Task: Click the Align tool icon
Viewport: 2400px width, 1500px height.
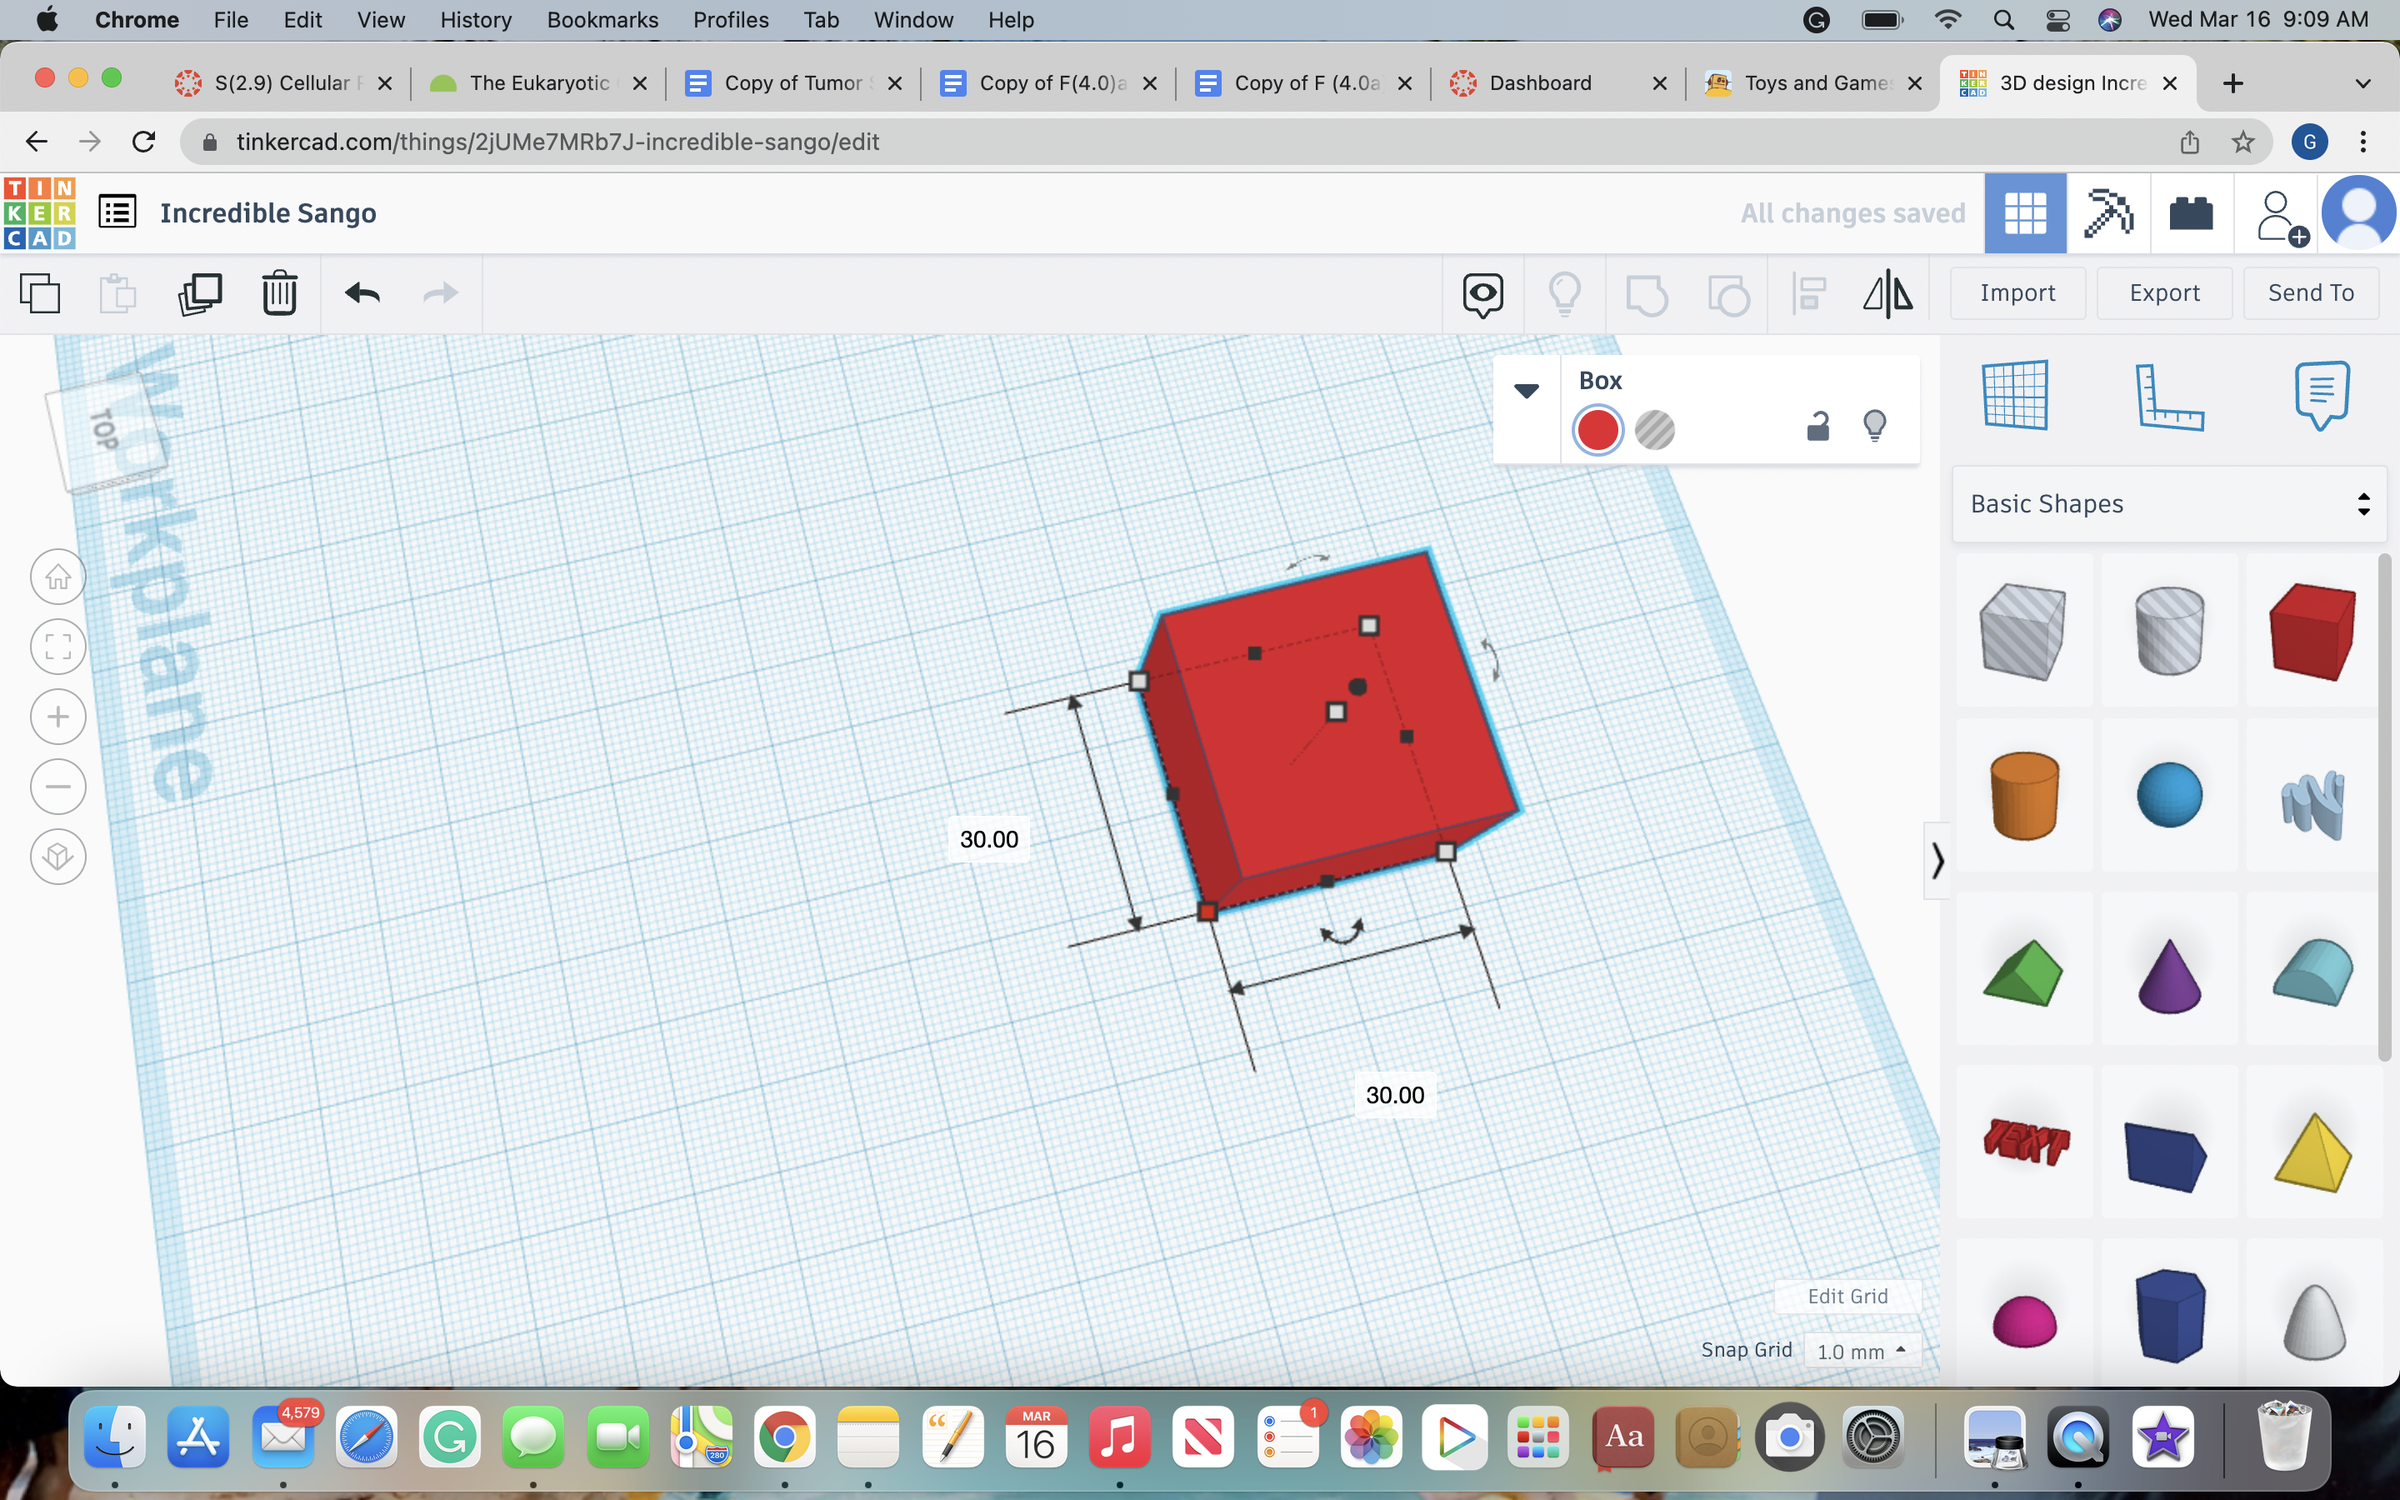Action: coord(1808,294)
